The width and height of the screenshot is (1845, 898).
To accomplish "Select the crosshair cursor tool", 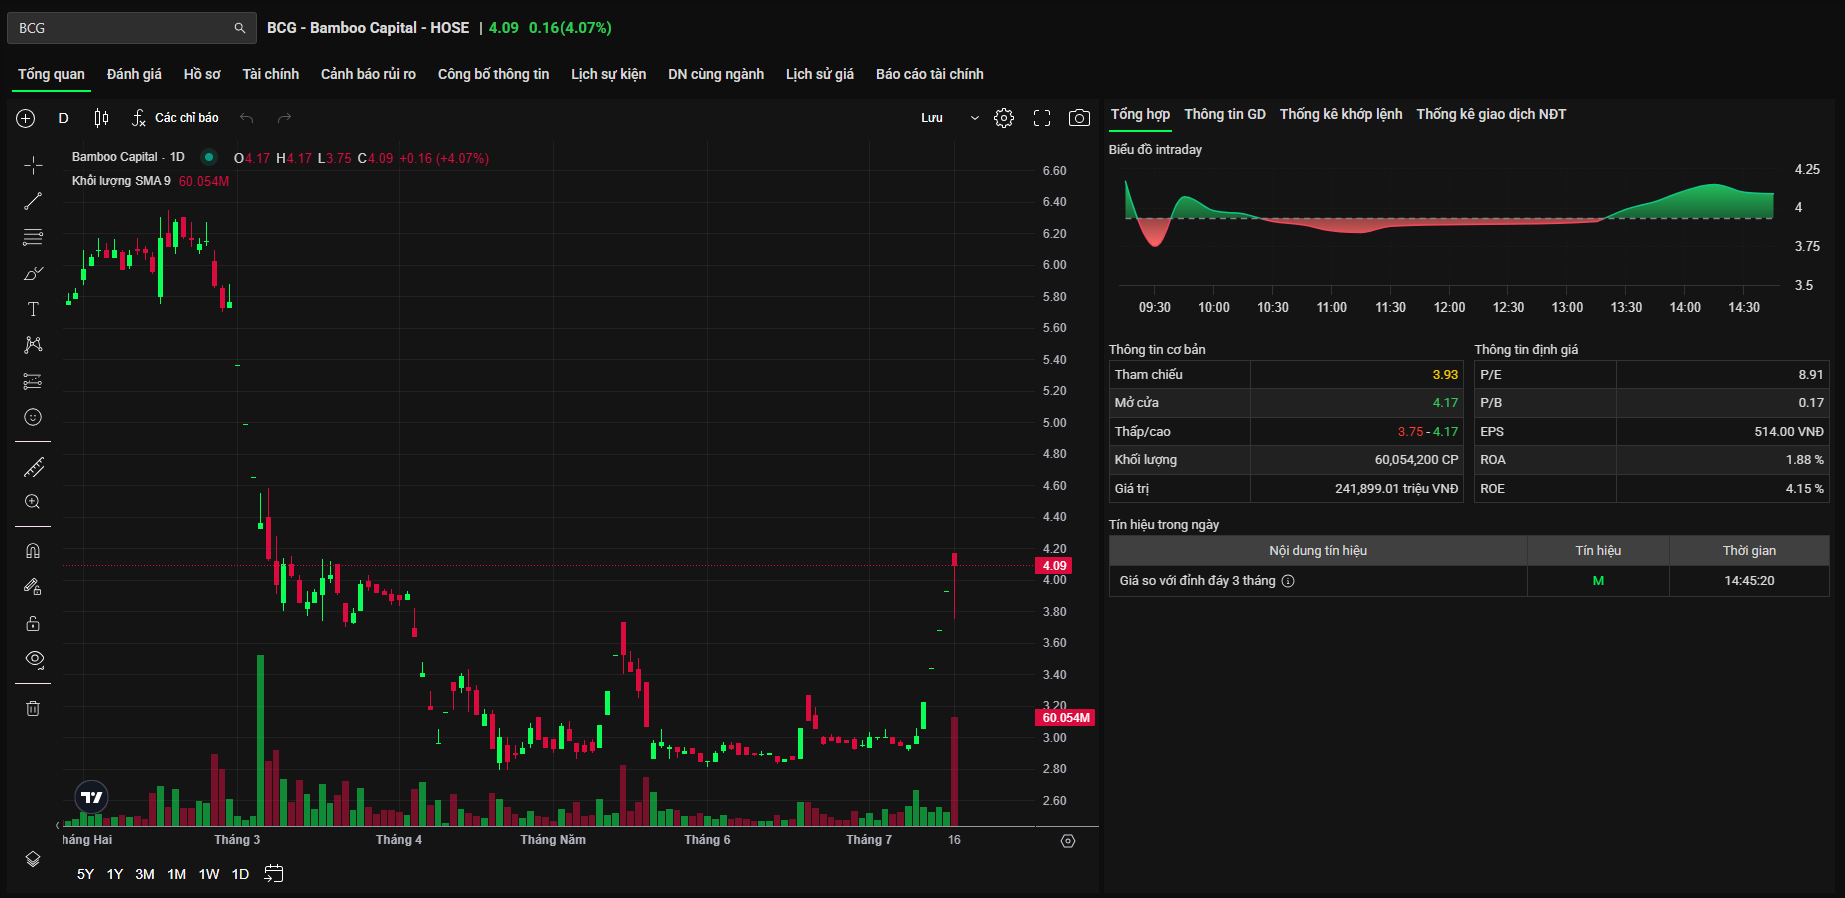I will point(33,165).
